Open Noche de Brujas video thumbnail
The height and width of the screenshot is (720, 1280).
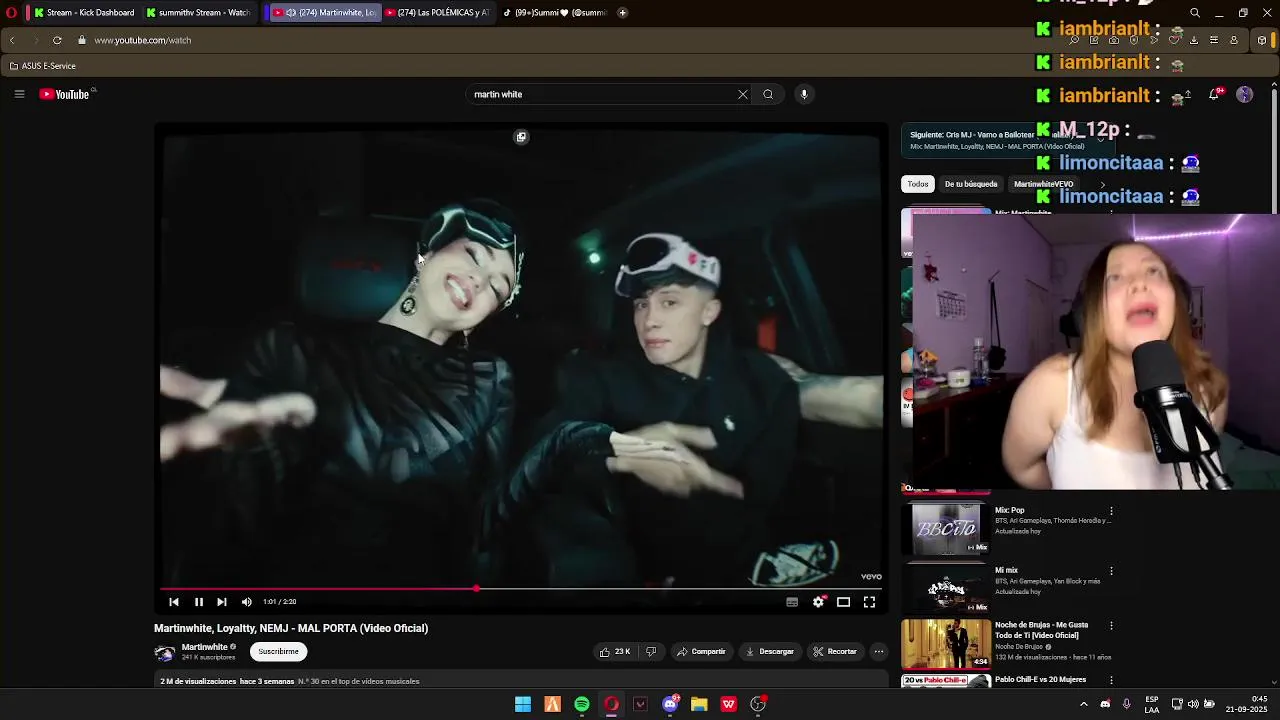946,644
